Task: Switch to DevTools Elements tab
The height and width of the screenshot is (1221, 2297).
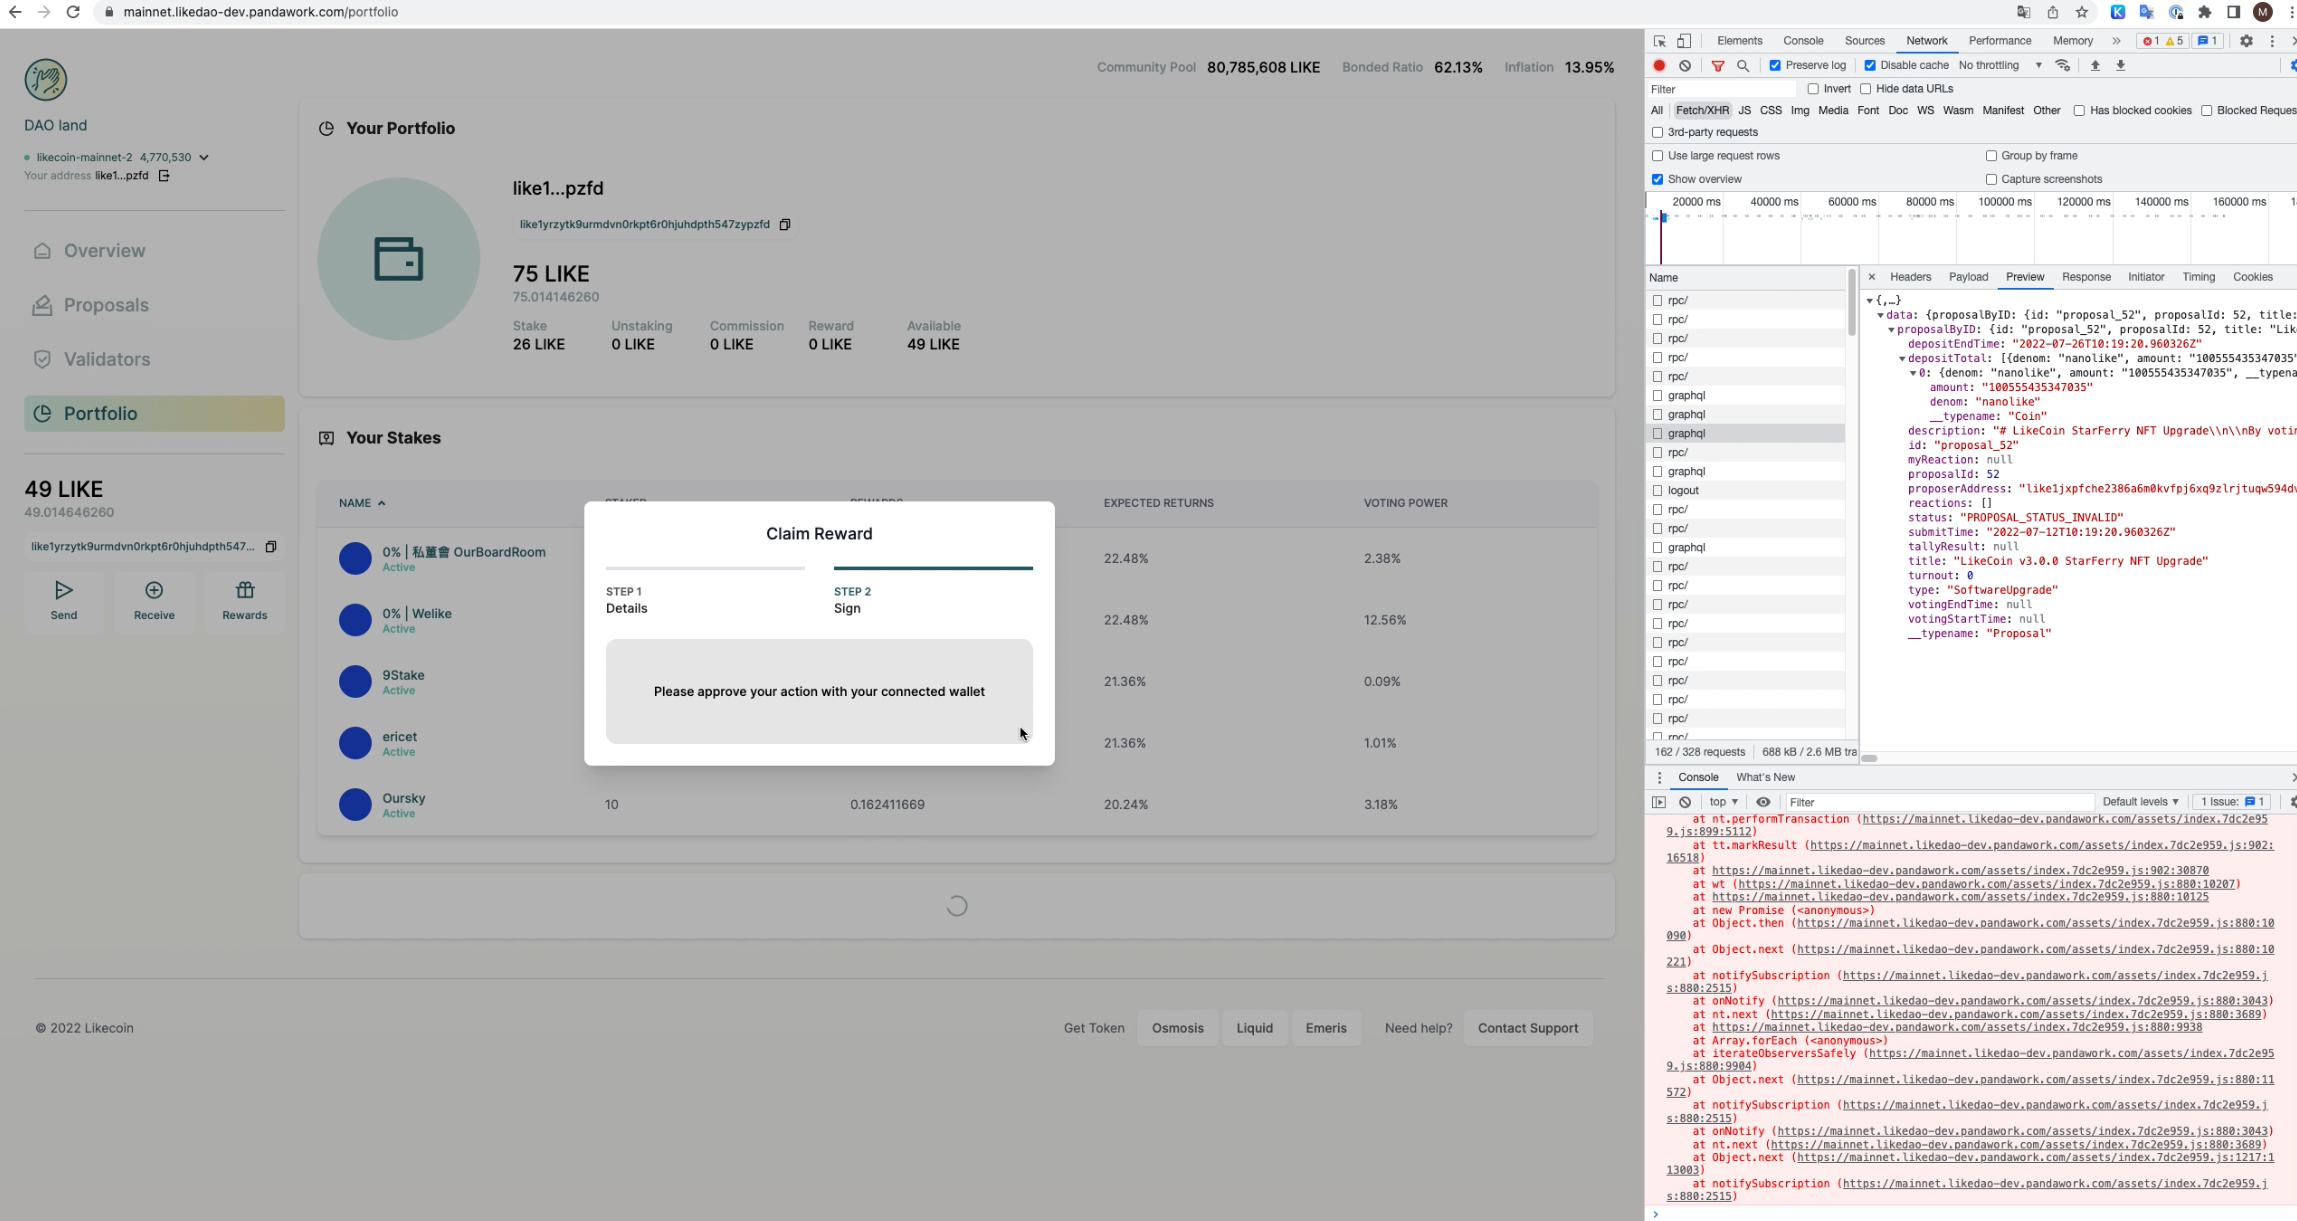Action: click(1739, 41)
